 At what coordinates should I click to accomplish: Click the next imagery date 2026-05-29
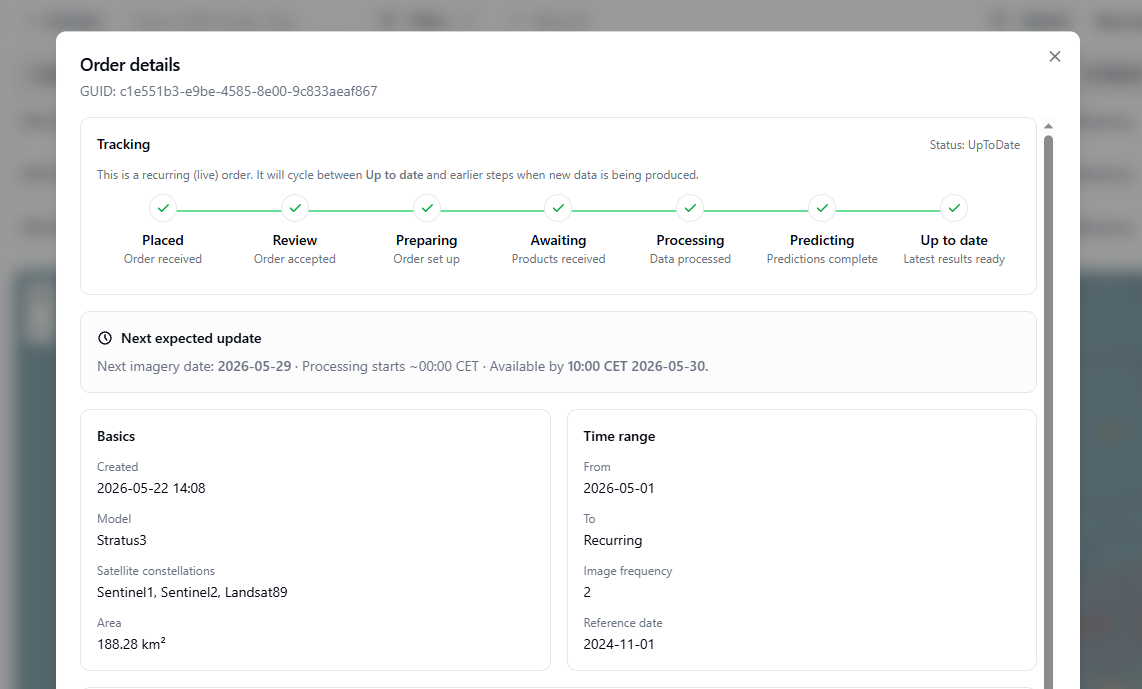[254, 366]
